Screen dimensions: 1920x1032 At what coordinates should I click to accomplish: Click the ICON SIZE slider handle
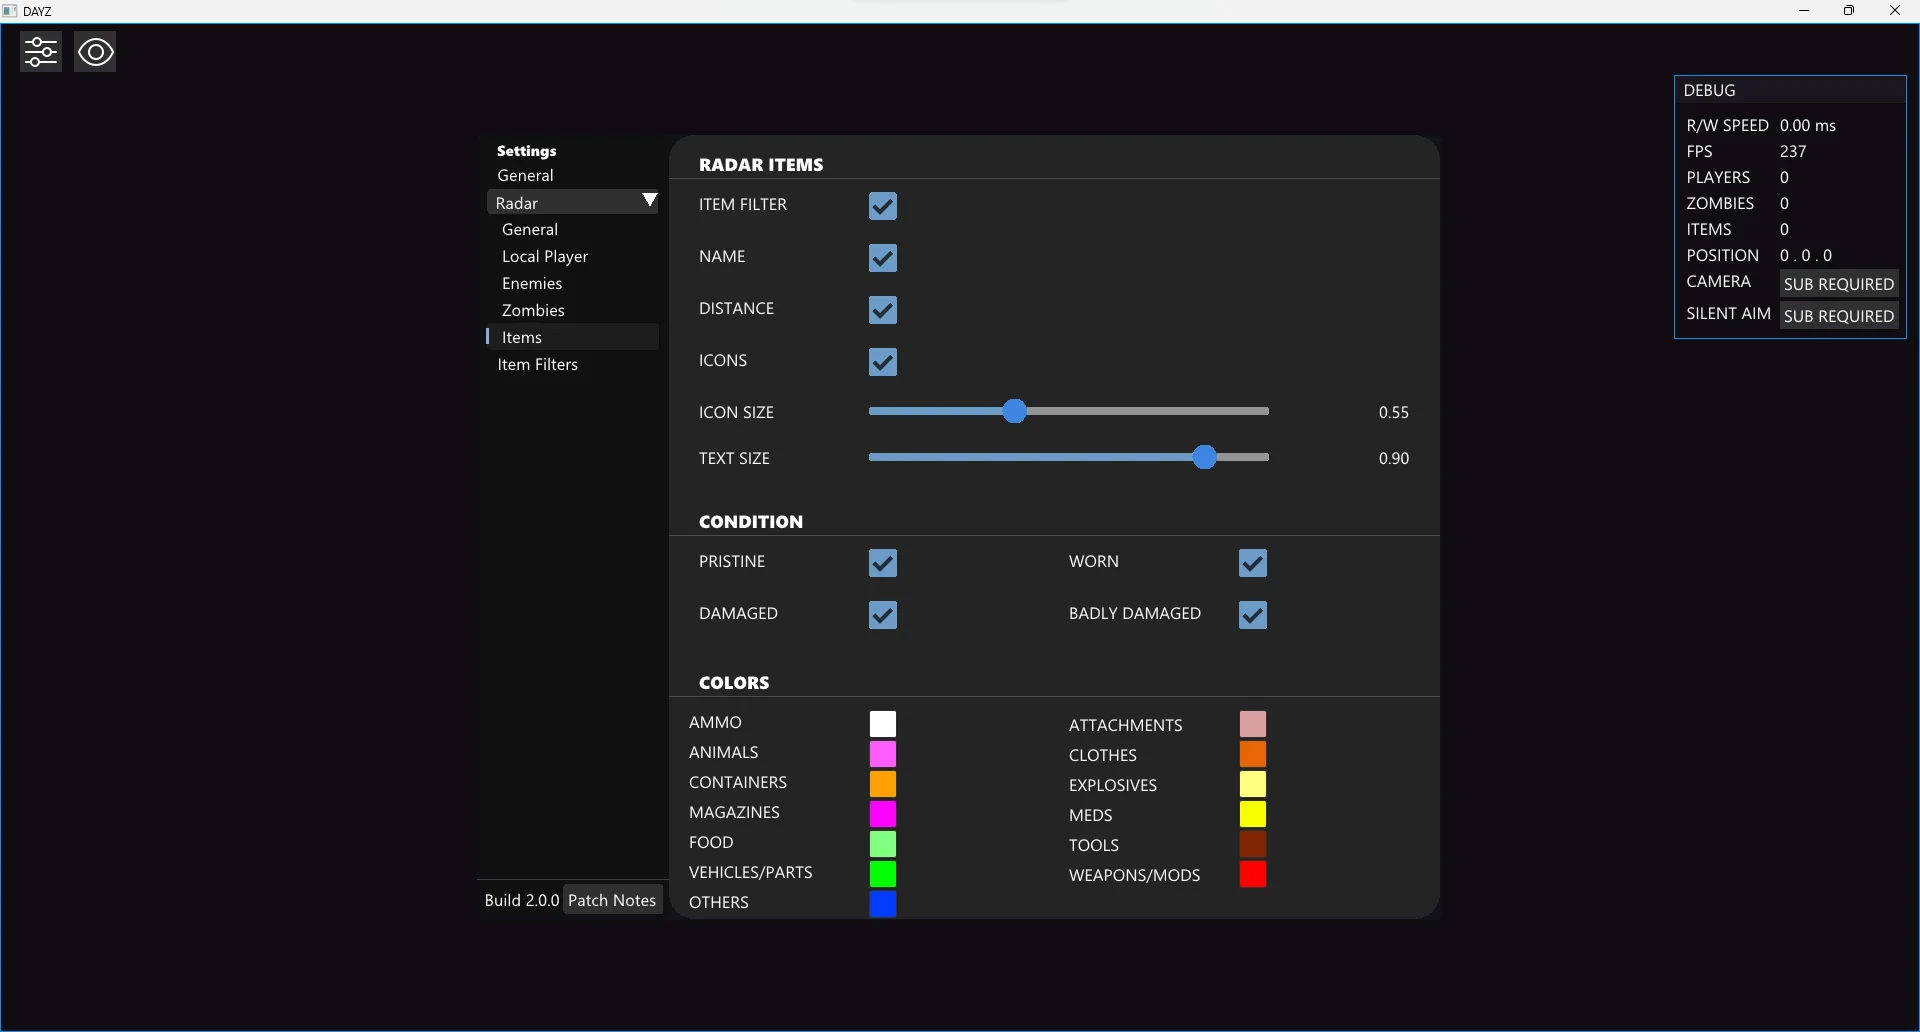1014,411
